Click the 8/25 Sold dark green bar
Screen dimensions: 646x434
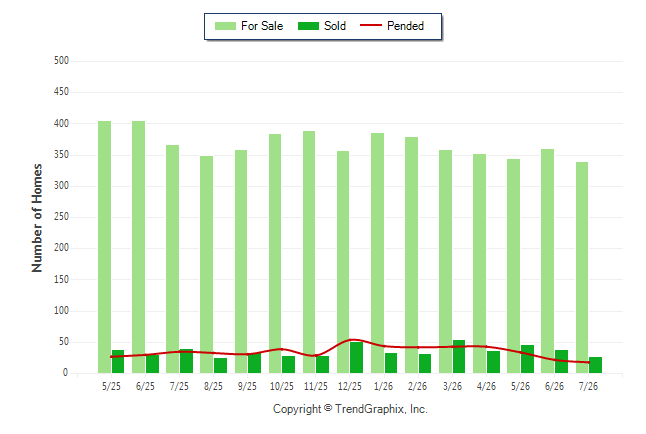point(220,366)
